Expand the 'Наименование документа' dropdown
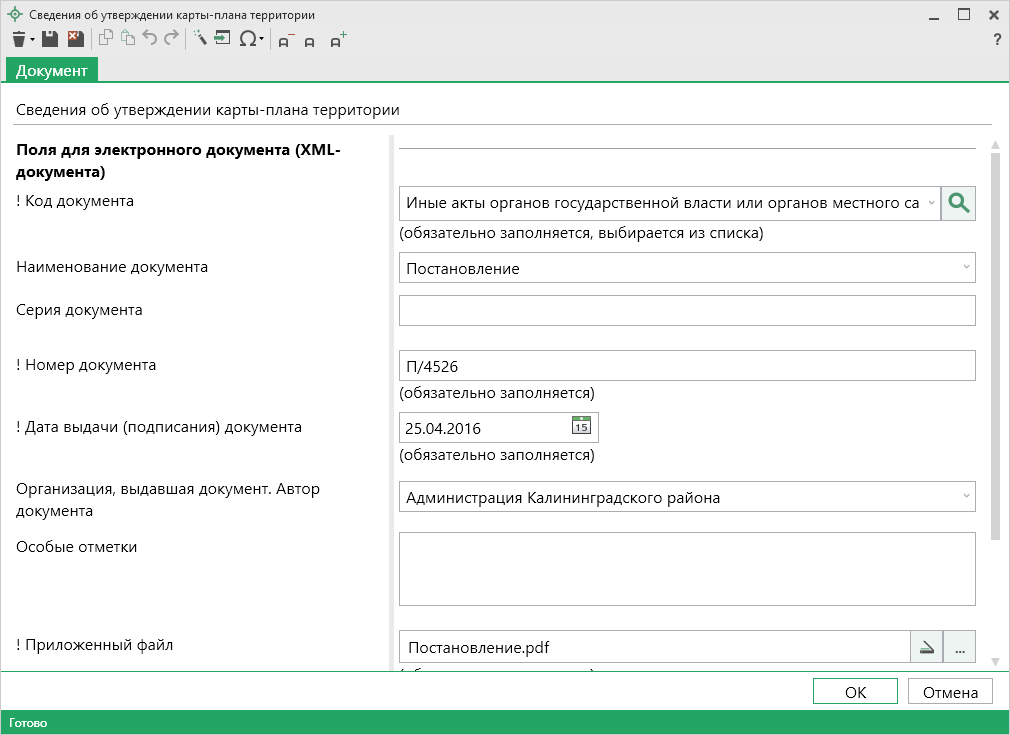Screen dimensions: 1010x735 point(966,268)
